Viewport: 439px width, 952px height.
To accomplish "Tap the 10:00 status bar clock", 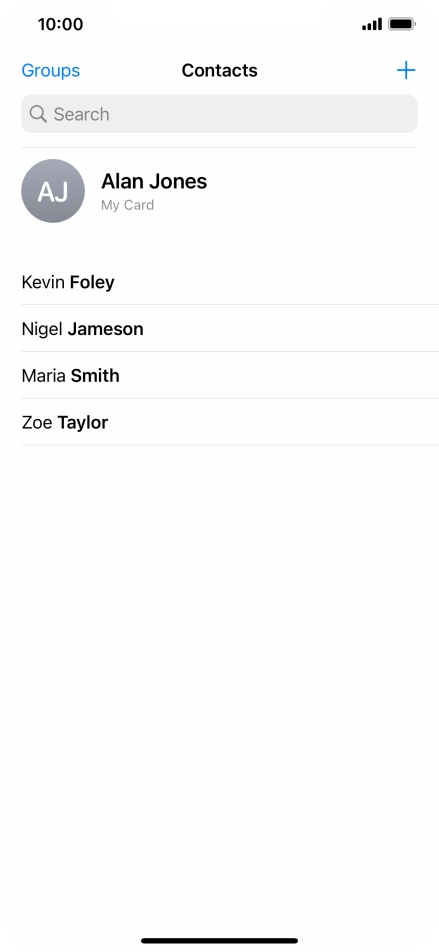I will coord(60,24).
